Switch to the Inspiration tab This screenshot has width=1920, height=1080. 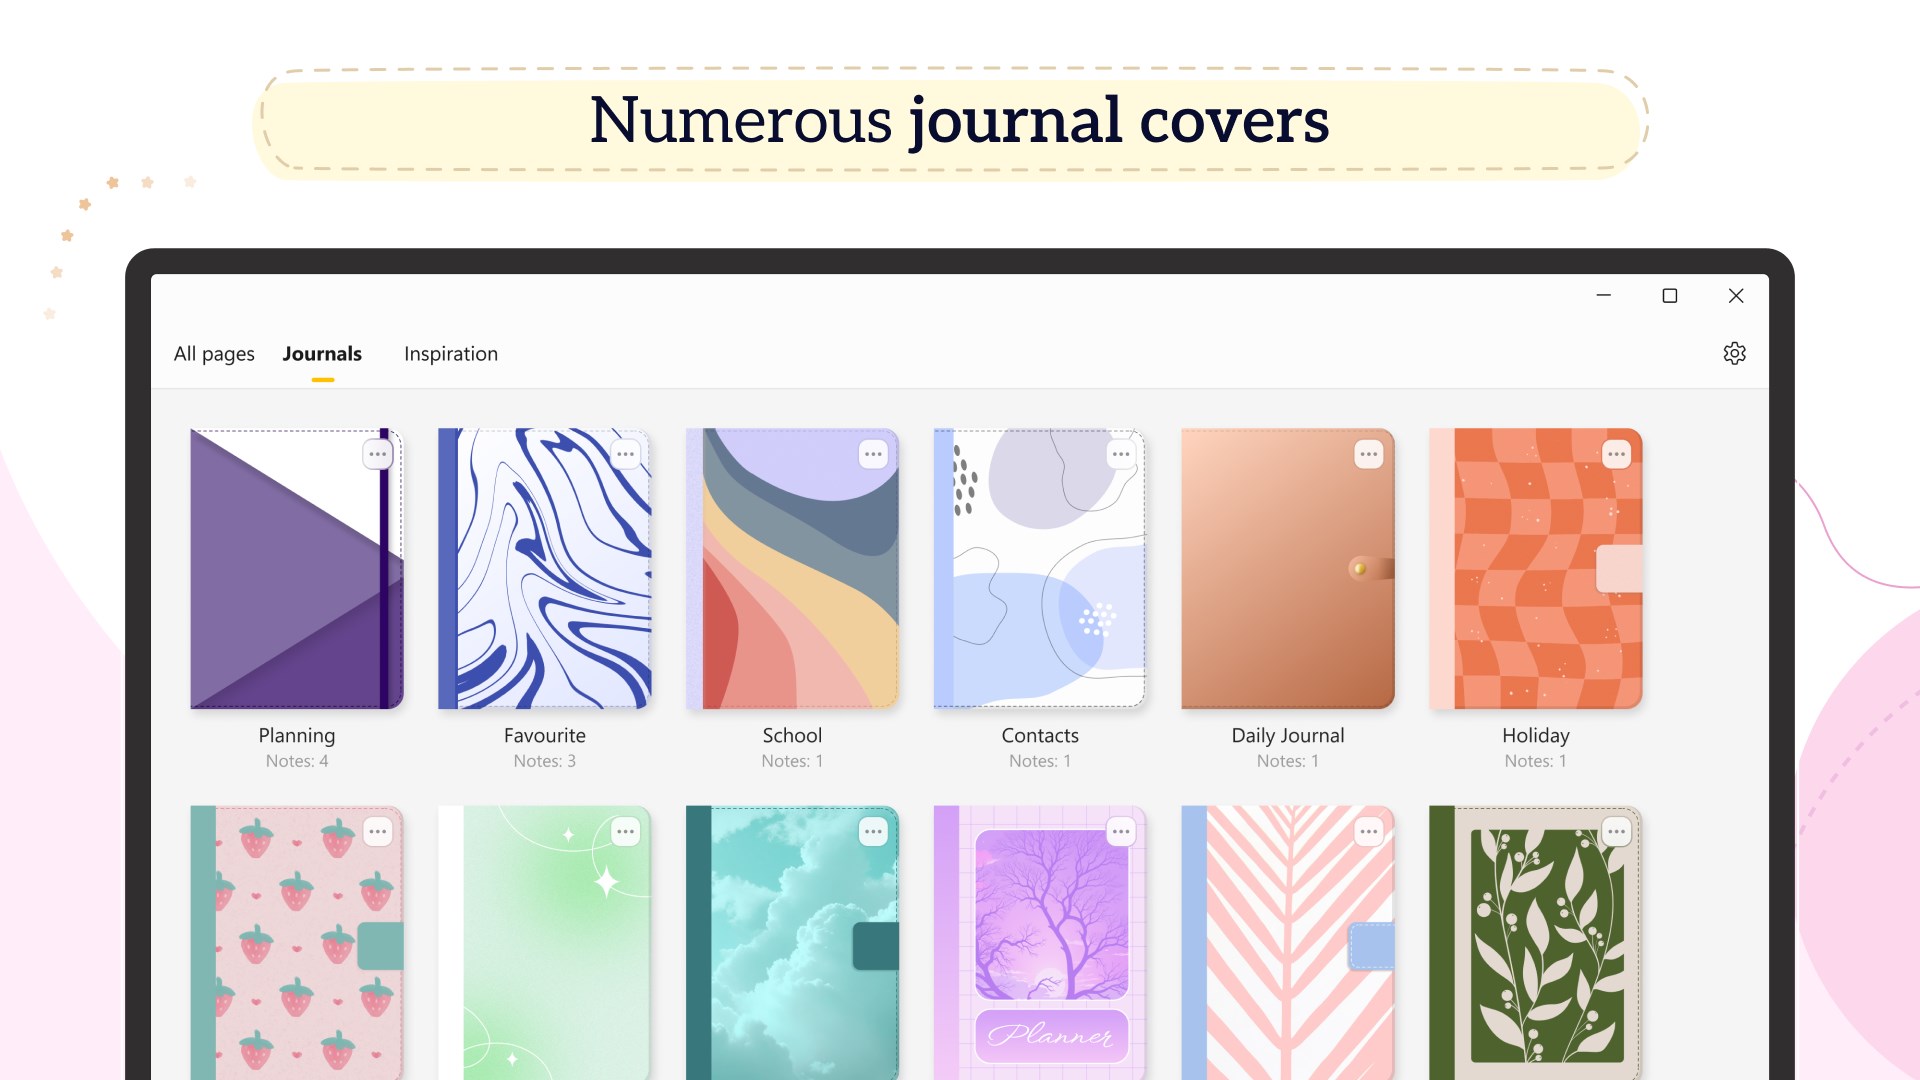[x=451, y=354]
